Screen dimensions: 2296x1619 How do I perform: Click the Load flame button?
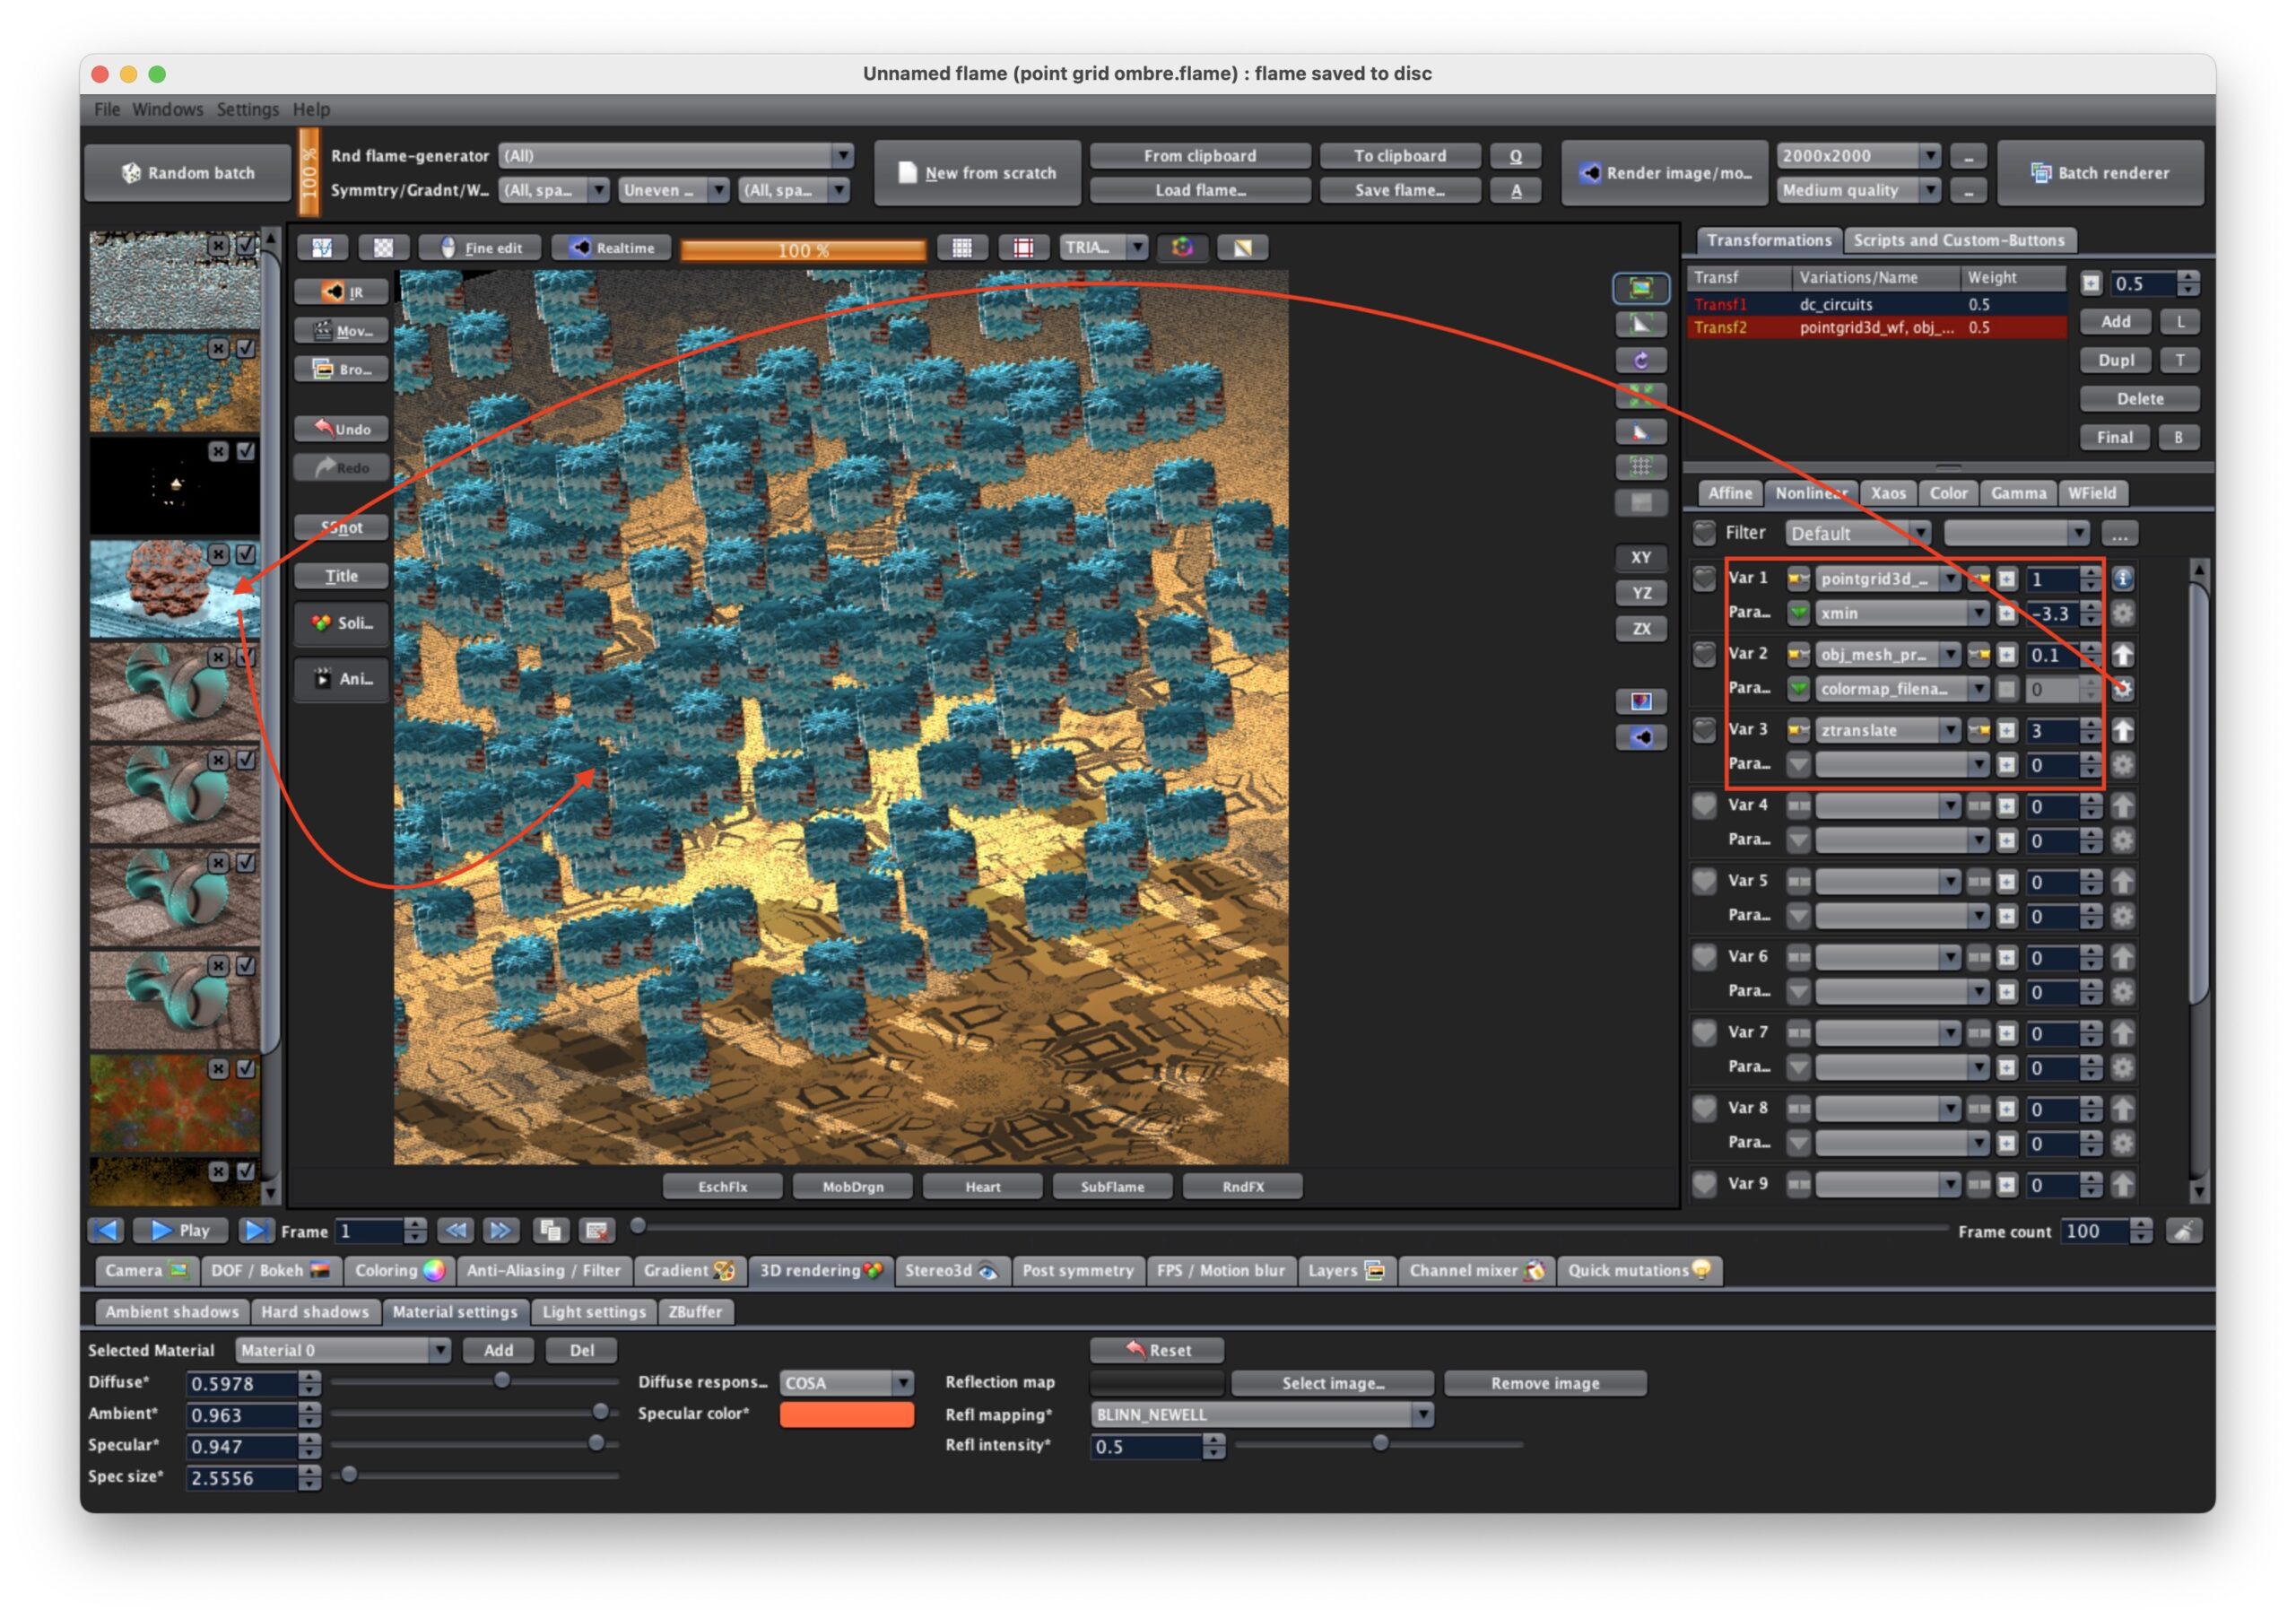click(1200, 190)
